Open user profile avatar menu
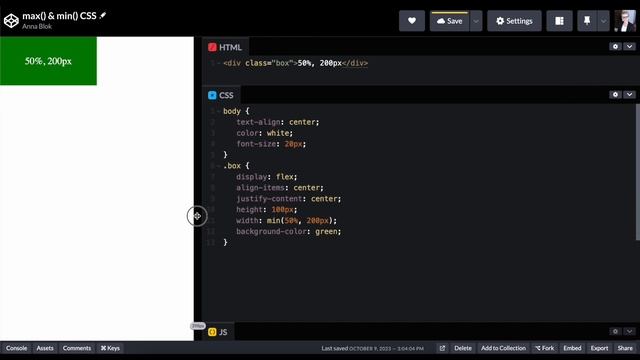This screenshot has width=640, height=360. tap(625, 20)
